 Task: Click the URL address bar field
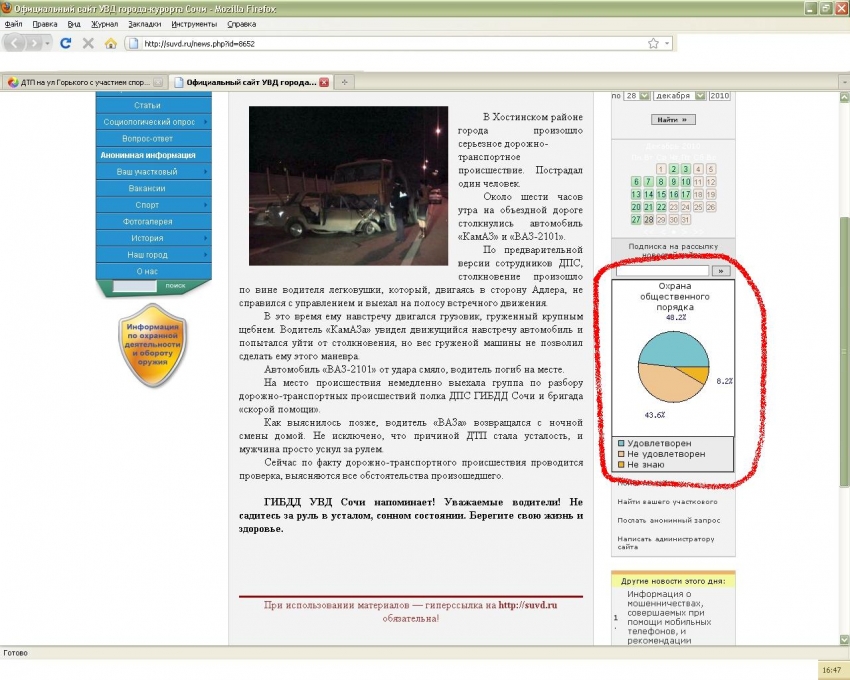(390, 44)
